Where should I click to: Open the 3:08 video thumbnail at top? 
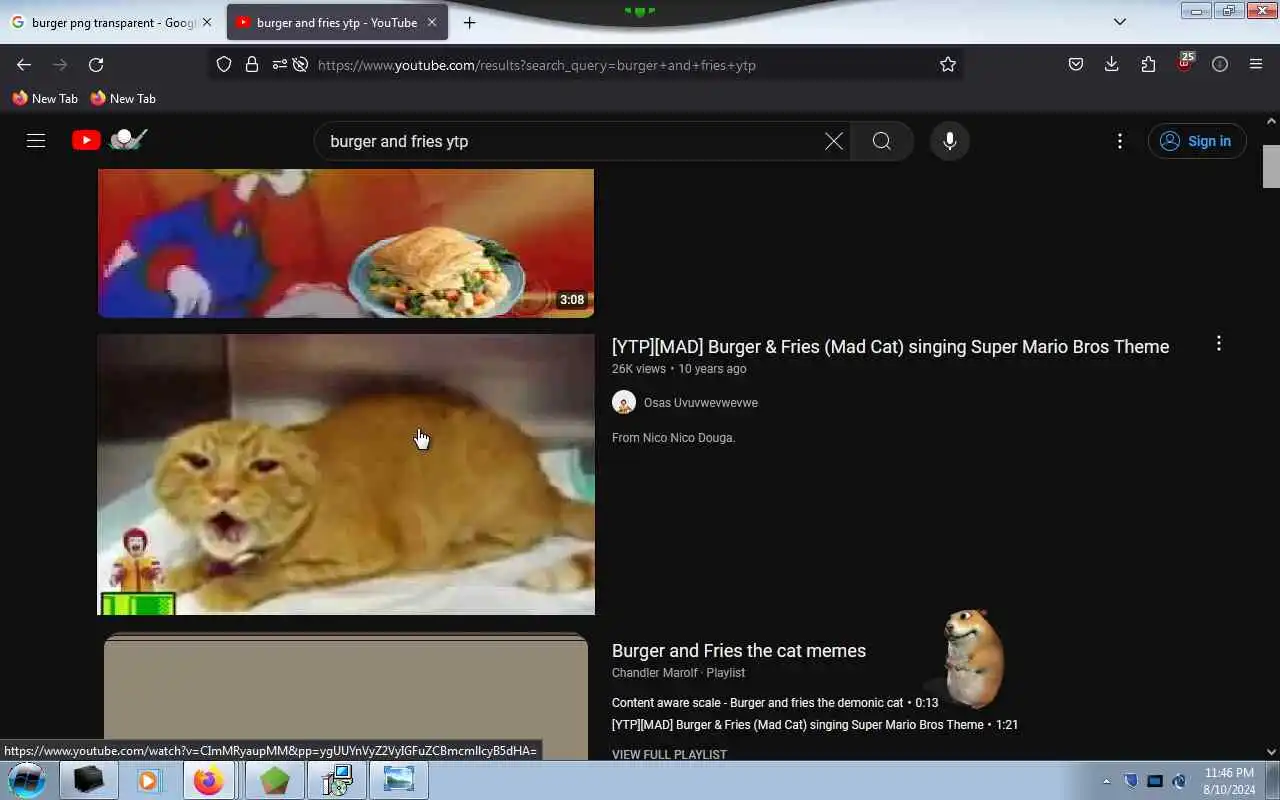click(346, 243)
